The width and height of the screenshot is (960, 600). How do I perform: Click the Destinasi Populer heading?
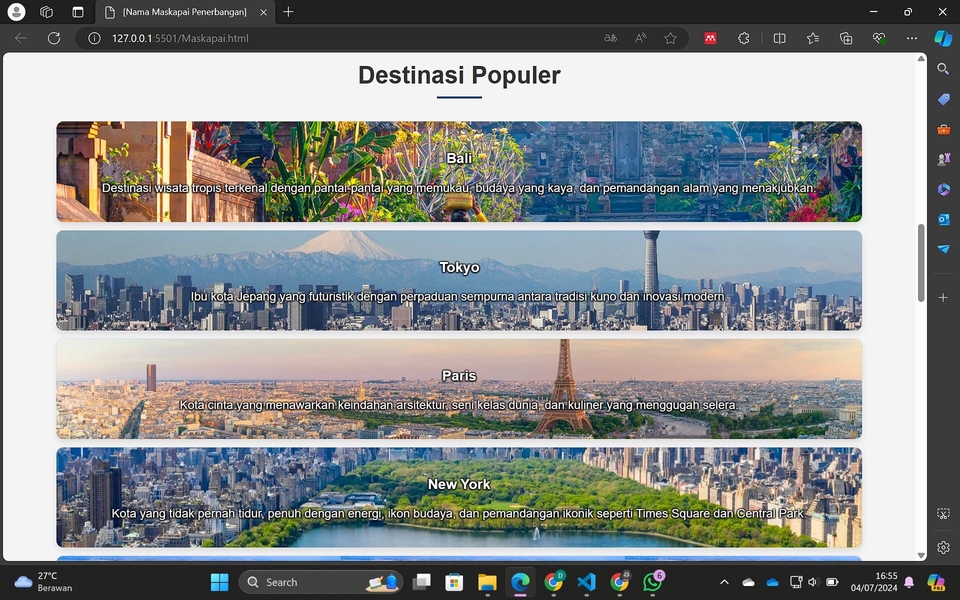click(x=459, y=75)
